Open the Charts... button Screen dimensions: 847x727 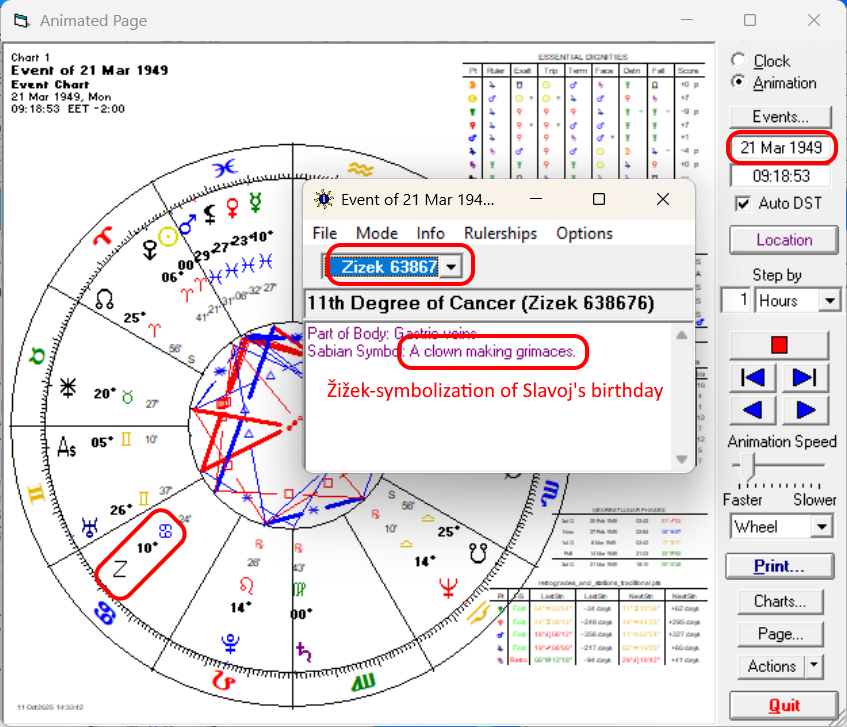click(780, 601)
